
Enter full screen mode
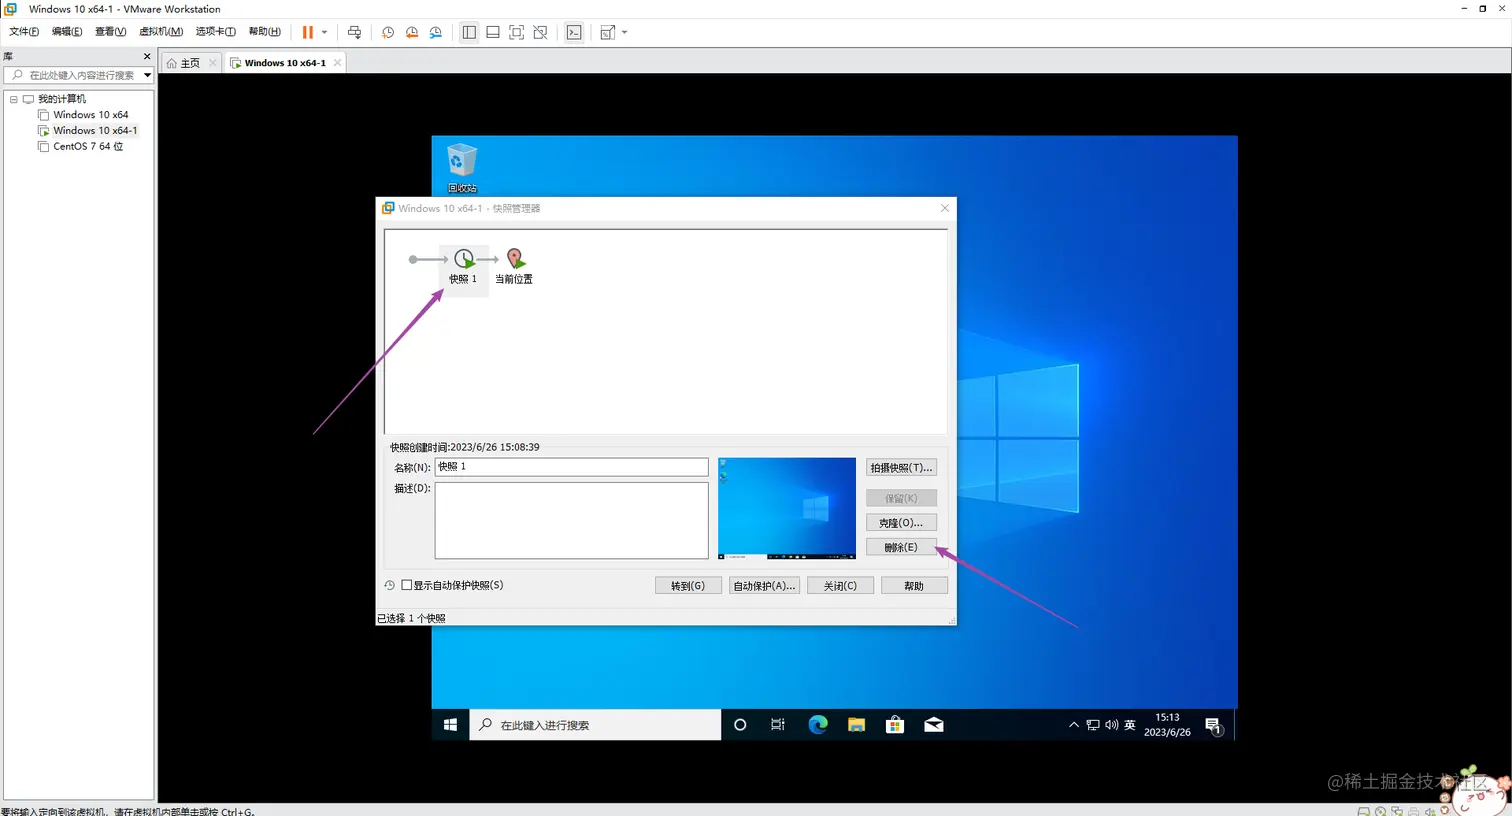tap(517, 32)
